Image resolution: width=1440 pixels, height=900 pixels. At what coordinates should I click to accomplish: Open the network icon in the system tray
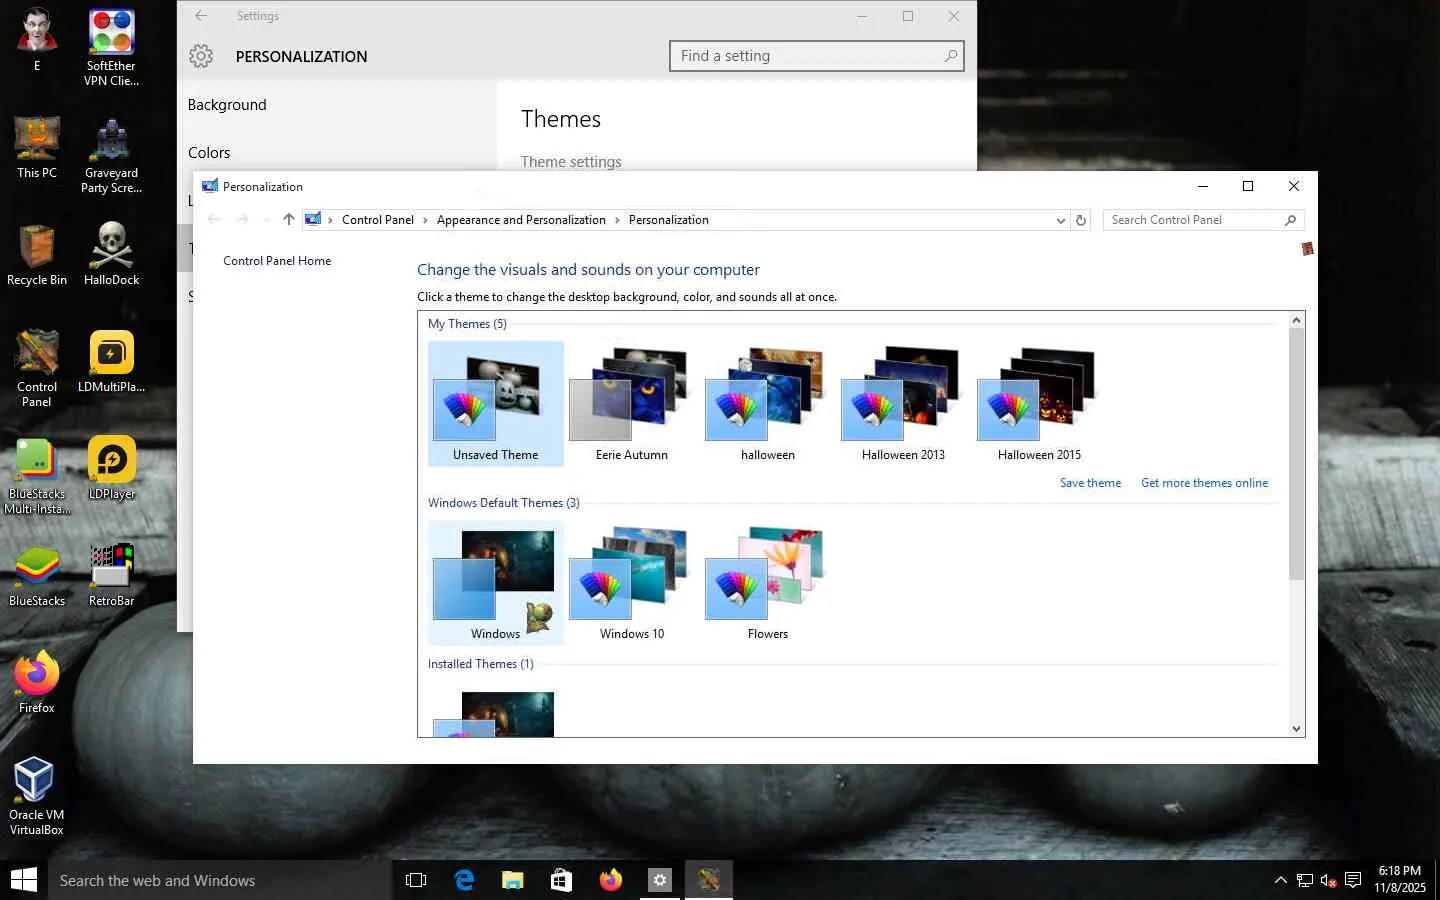click(1305, 880)
